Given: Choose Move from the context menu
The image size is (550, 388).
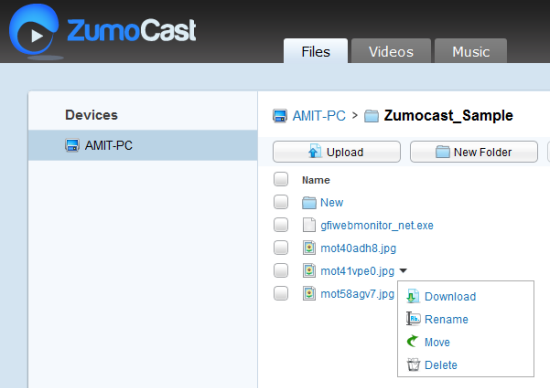Looking at the screenshot, I should [437, 342].
